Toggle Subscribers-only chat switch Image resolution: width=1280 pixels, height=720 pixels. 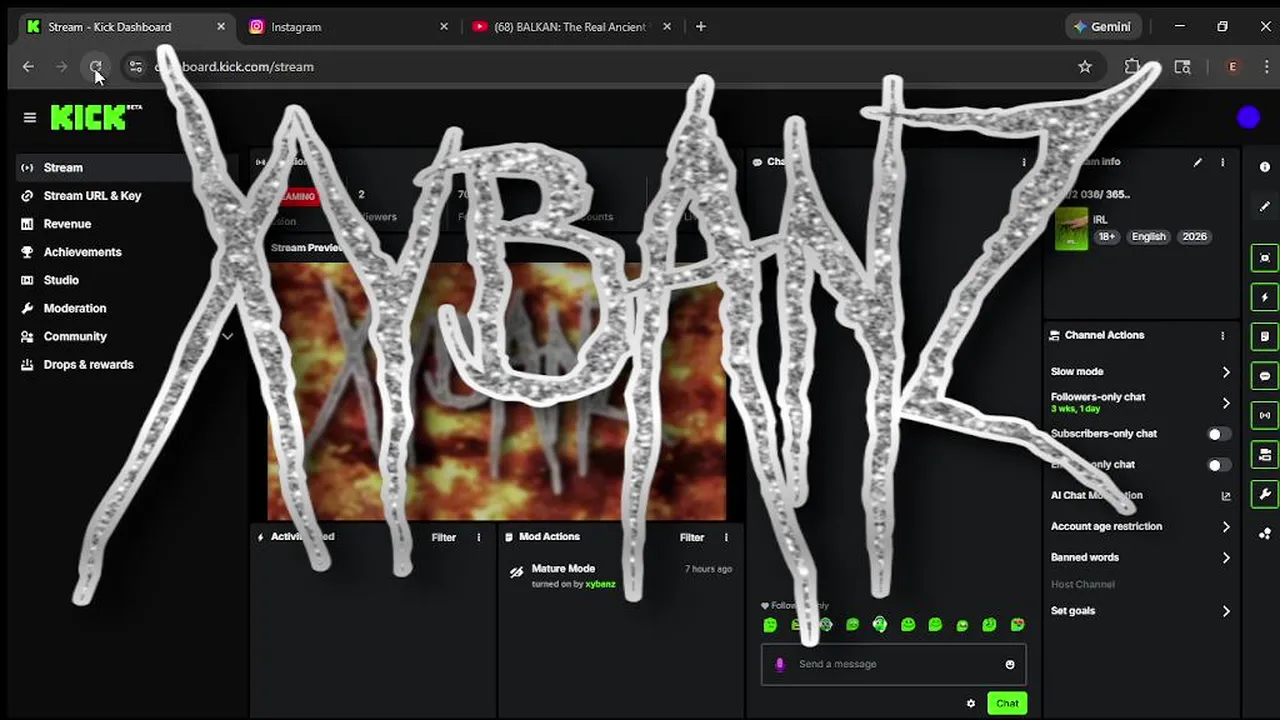(1219, 434)
